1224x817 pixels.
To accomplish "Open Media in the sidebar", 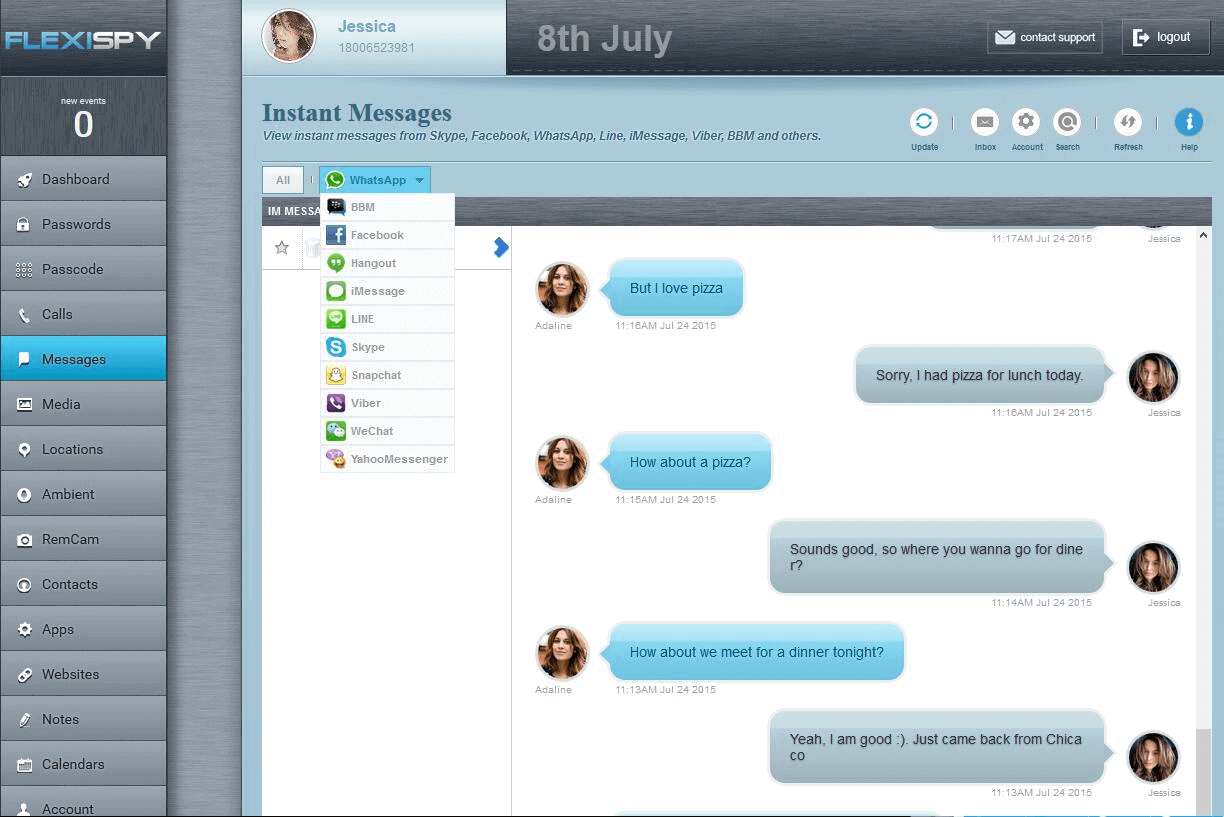I will point(83,404).
